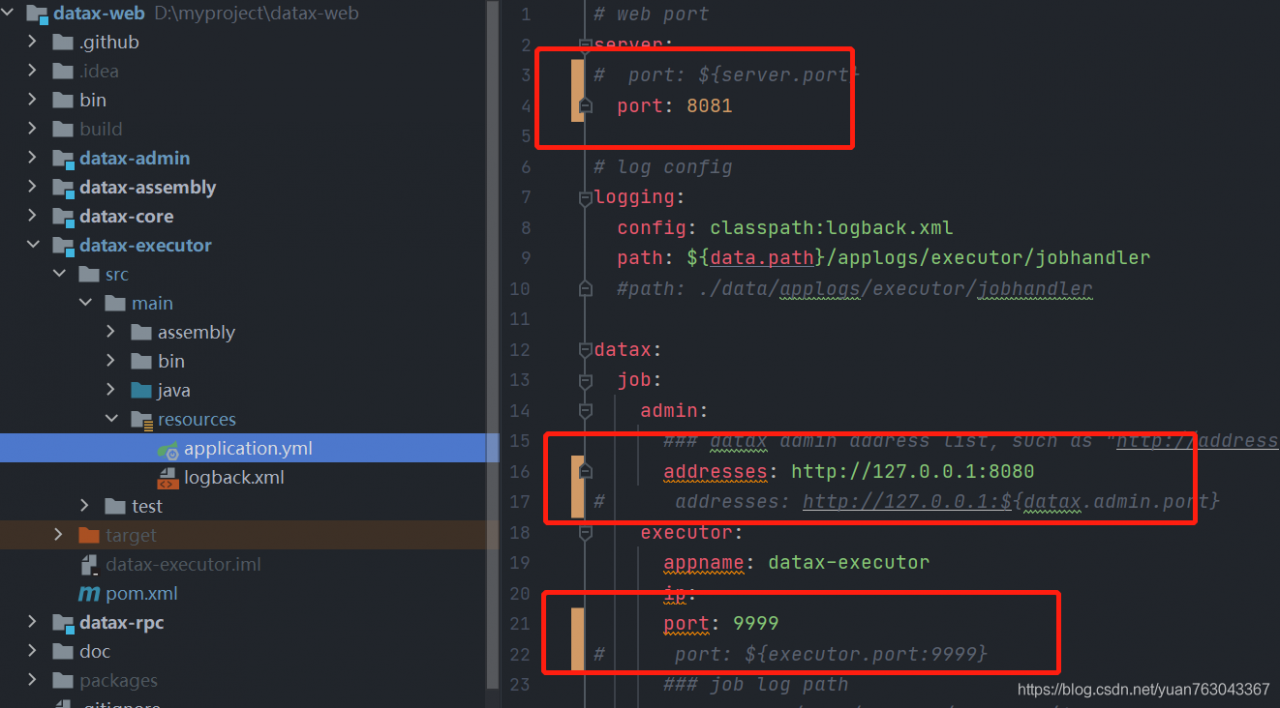
Task: Expand the datax-rpc module chevron
Action: pos(33,622)
